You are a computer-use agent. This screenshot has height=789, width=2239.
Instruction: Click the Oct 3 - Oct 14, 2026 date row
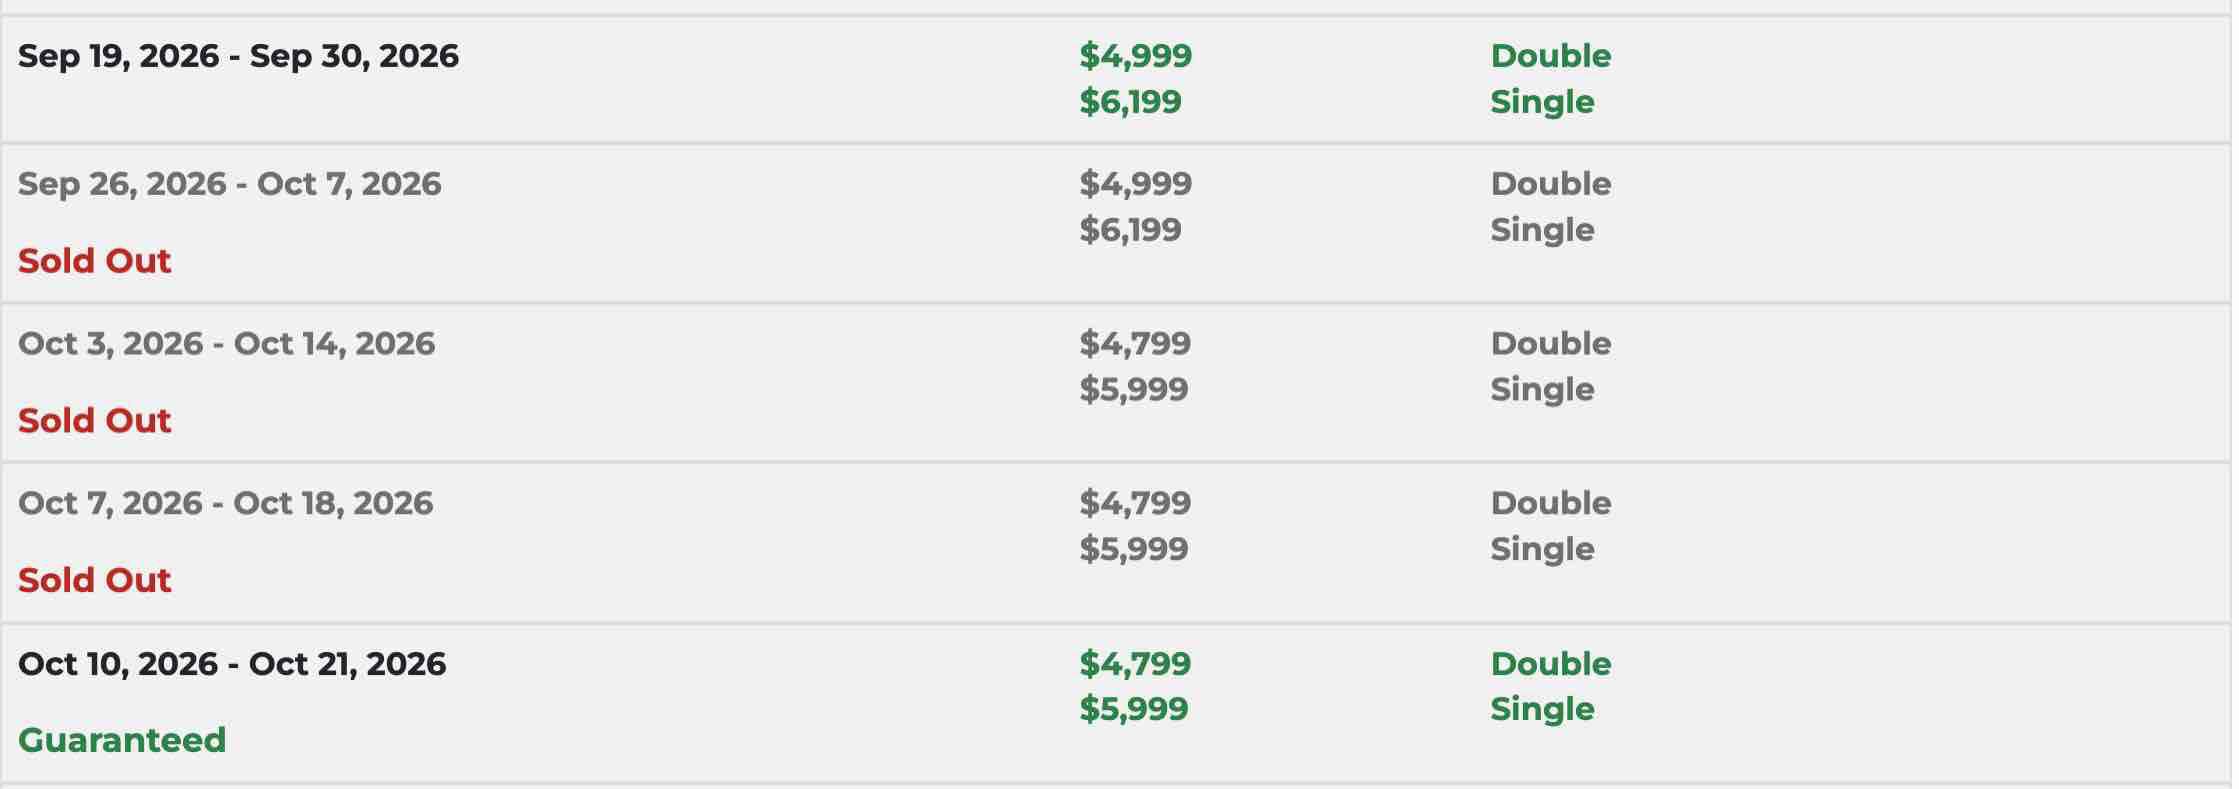(226, 344)
